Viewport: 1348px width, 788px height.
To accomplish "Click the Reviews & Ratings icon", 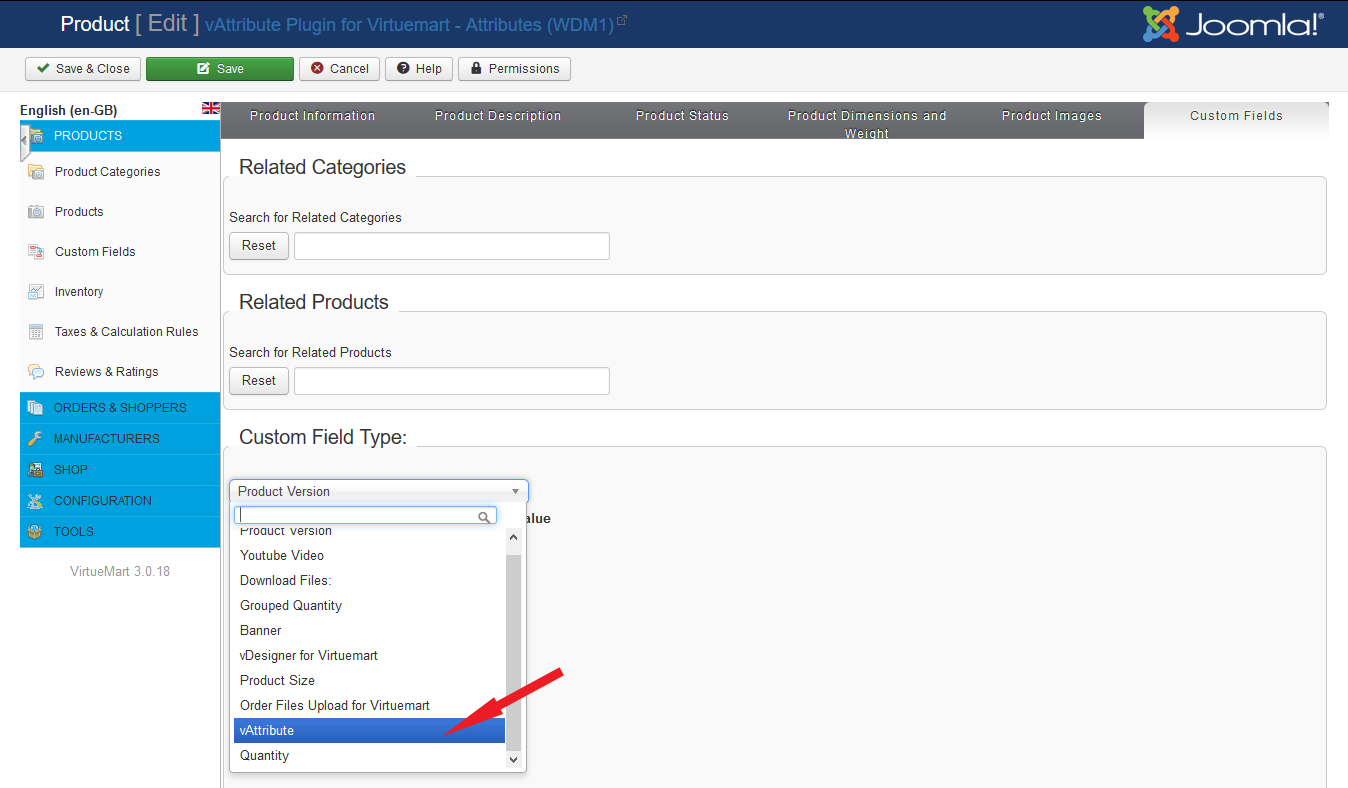I will pyautogui.click(x=36, y=372).
